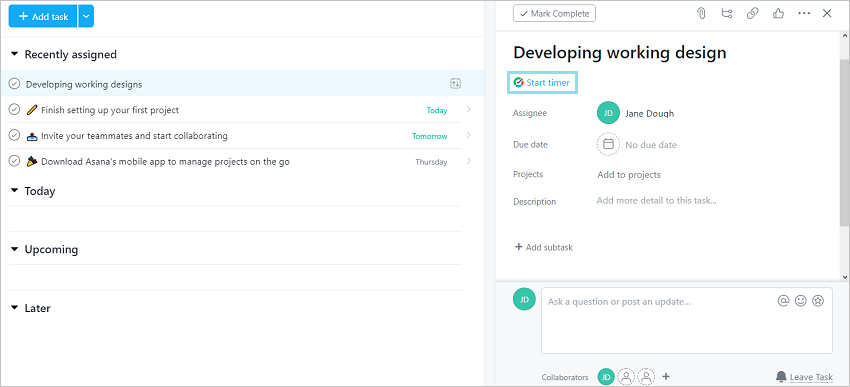Click the Today due date label
The image size is (850, 387).
[437, 110]
